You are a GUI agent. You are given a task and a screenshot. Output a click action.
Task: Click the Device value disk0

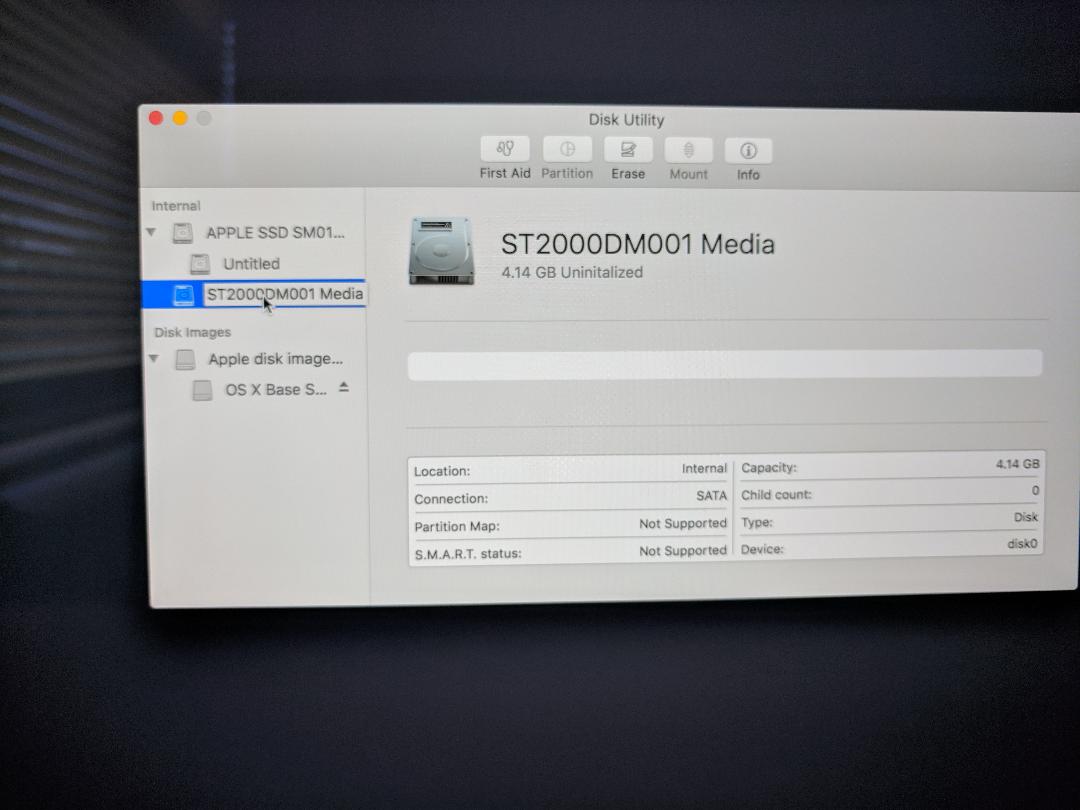pyautogui.click(x=1022, y=544)
